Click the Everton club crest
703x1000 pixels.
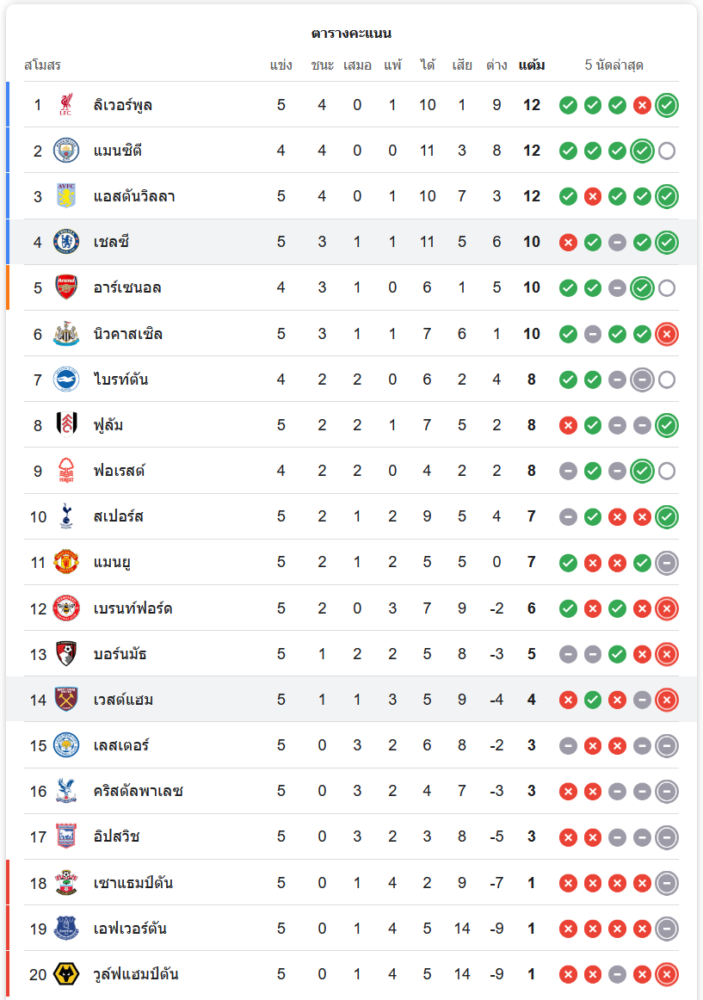pyautogui.click(x=66, y=929)
